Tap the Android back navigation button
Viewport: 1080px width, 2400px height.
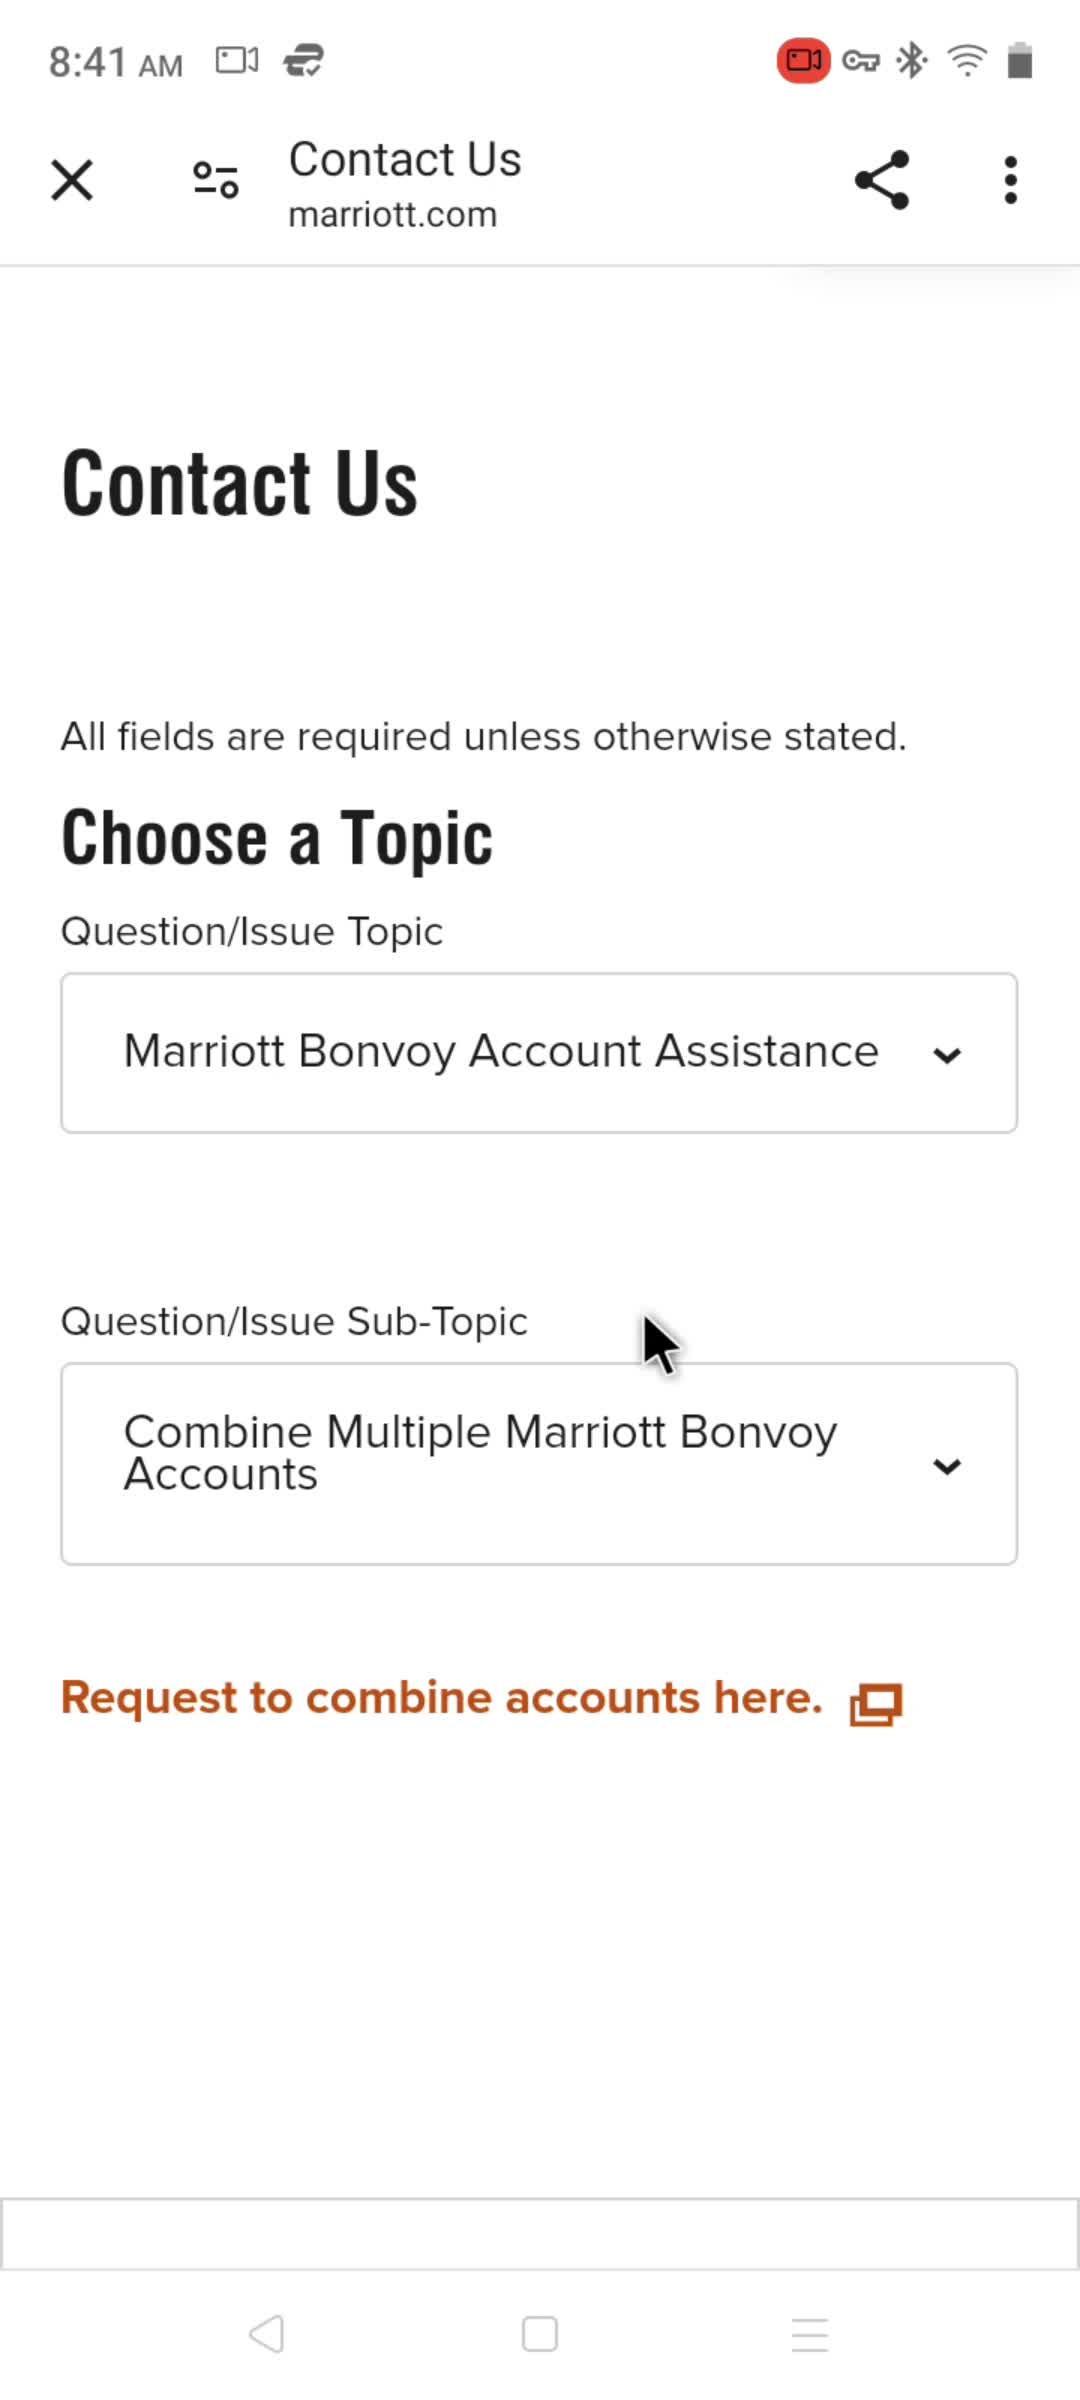point(268,2335)
